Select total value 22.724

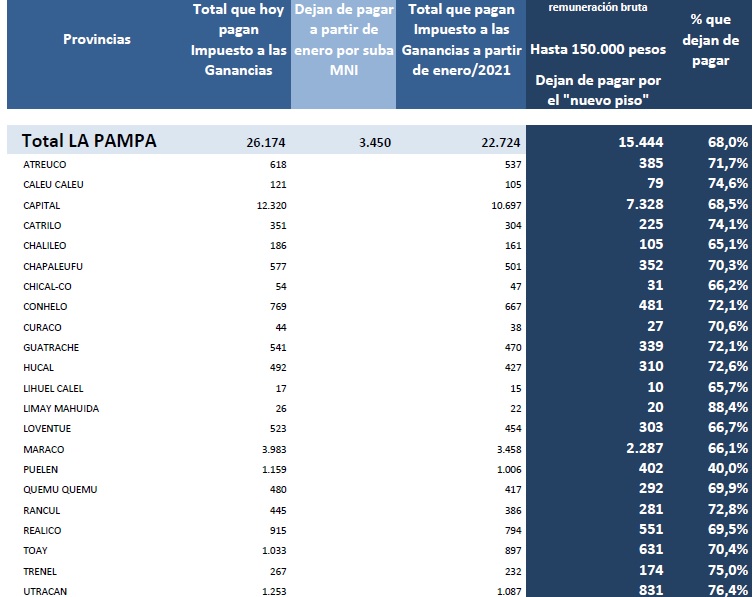coord(501,143)
